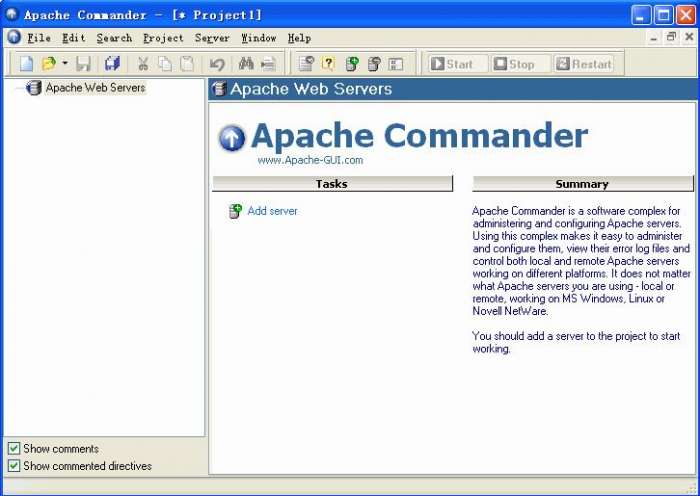700x496 pixels.
Task: Click the server properties toolbar icon
Action: pos(374,64)
